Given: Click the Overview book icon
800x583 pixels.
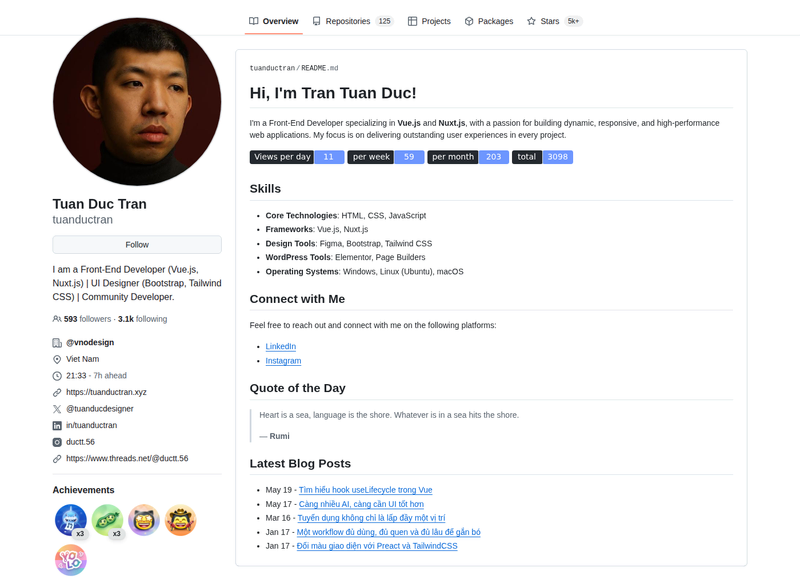Looking at the screenshot, I should pyautogui.click(x=254, y=21).
